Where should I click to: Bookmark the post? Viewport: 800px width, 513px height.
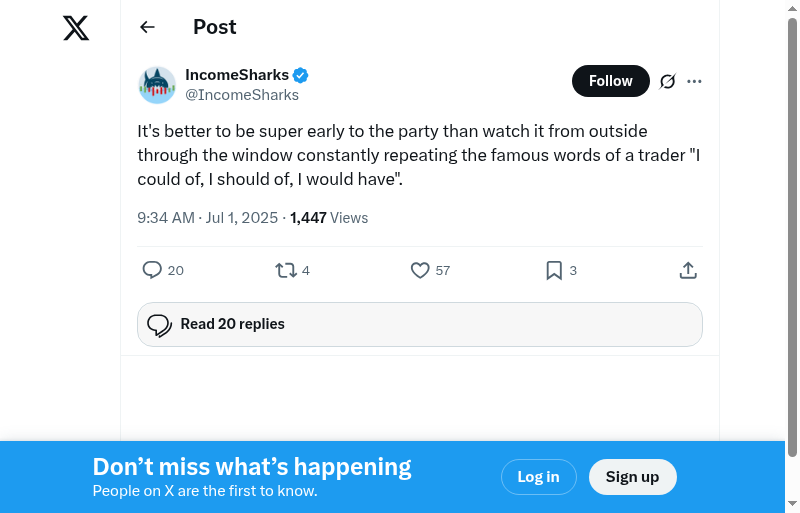point(554,270)
